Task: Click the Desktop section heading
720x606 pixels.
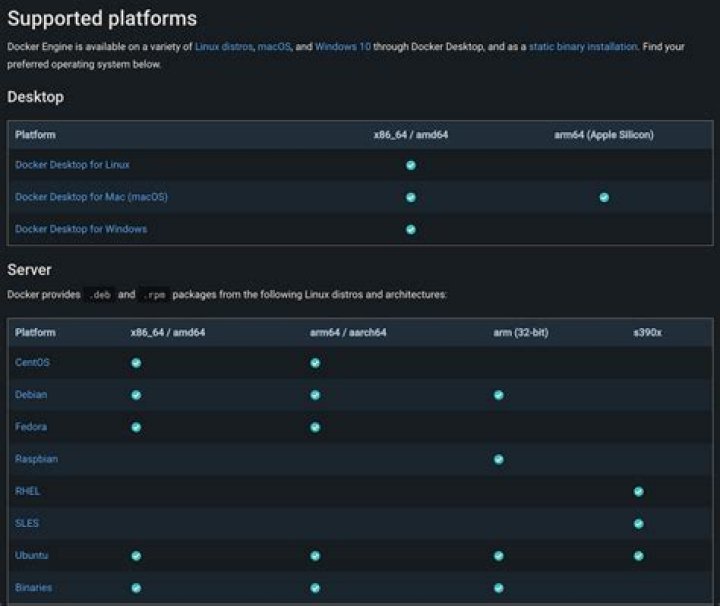Action: [35, 97]
